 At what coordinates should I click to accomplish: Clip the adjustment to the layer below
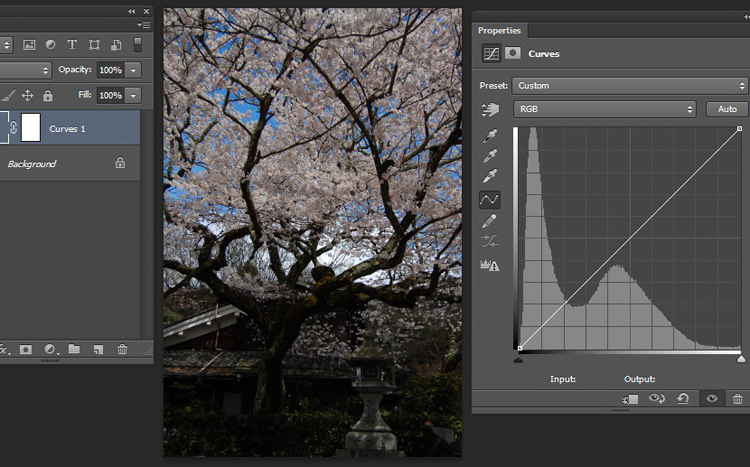click(x=630, y=399)
